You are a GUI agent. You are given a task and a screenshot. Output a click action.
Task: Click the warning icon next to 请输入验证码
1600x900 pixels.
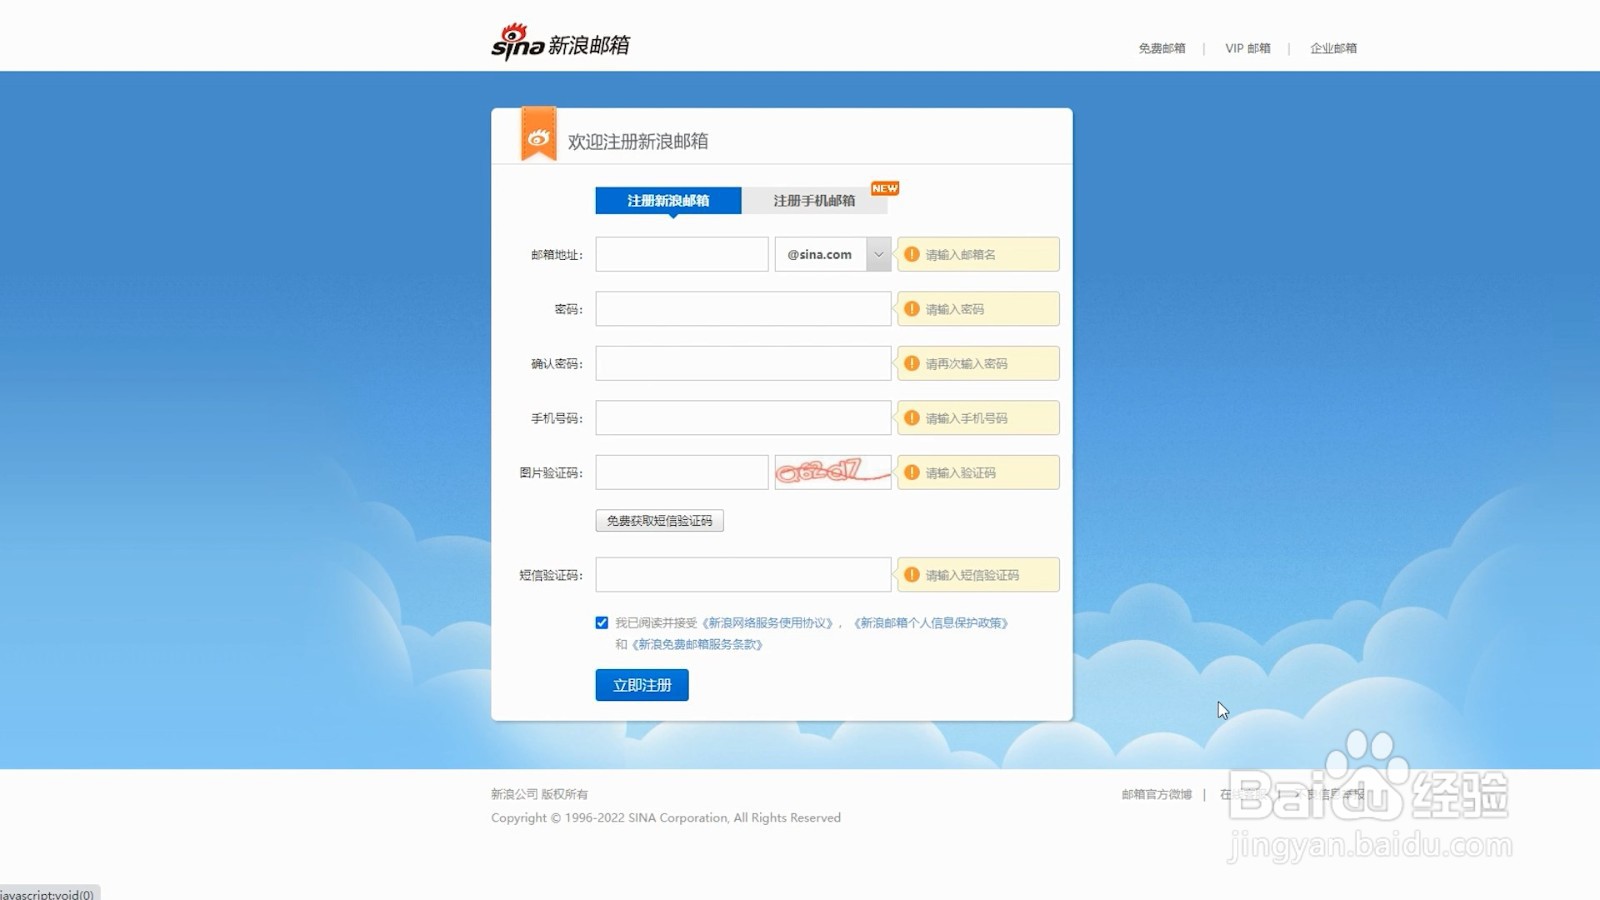tap(911, 471)
